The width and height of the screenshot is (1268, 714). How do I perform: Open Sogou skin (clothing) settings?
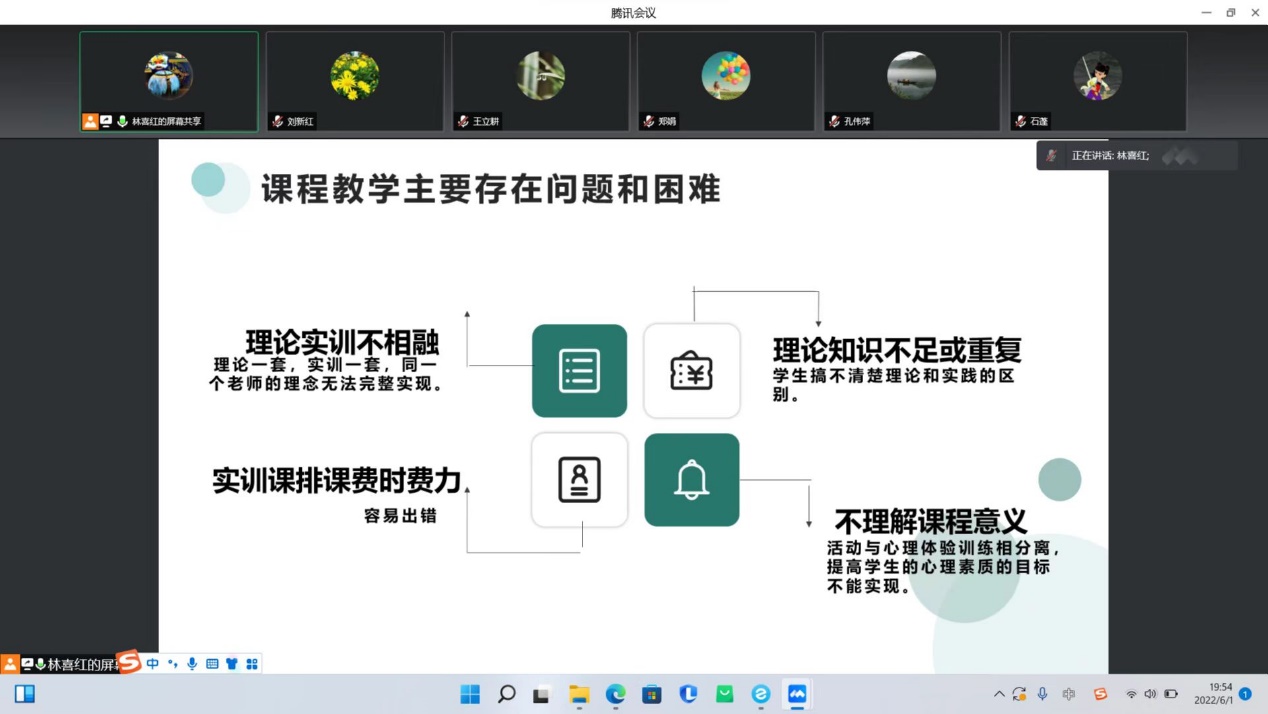click(232, 663)
